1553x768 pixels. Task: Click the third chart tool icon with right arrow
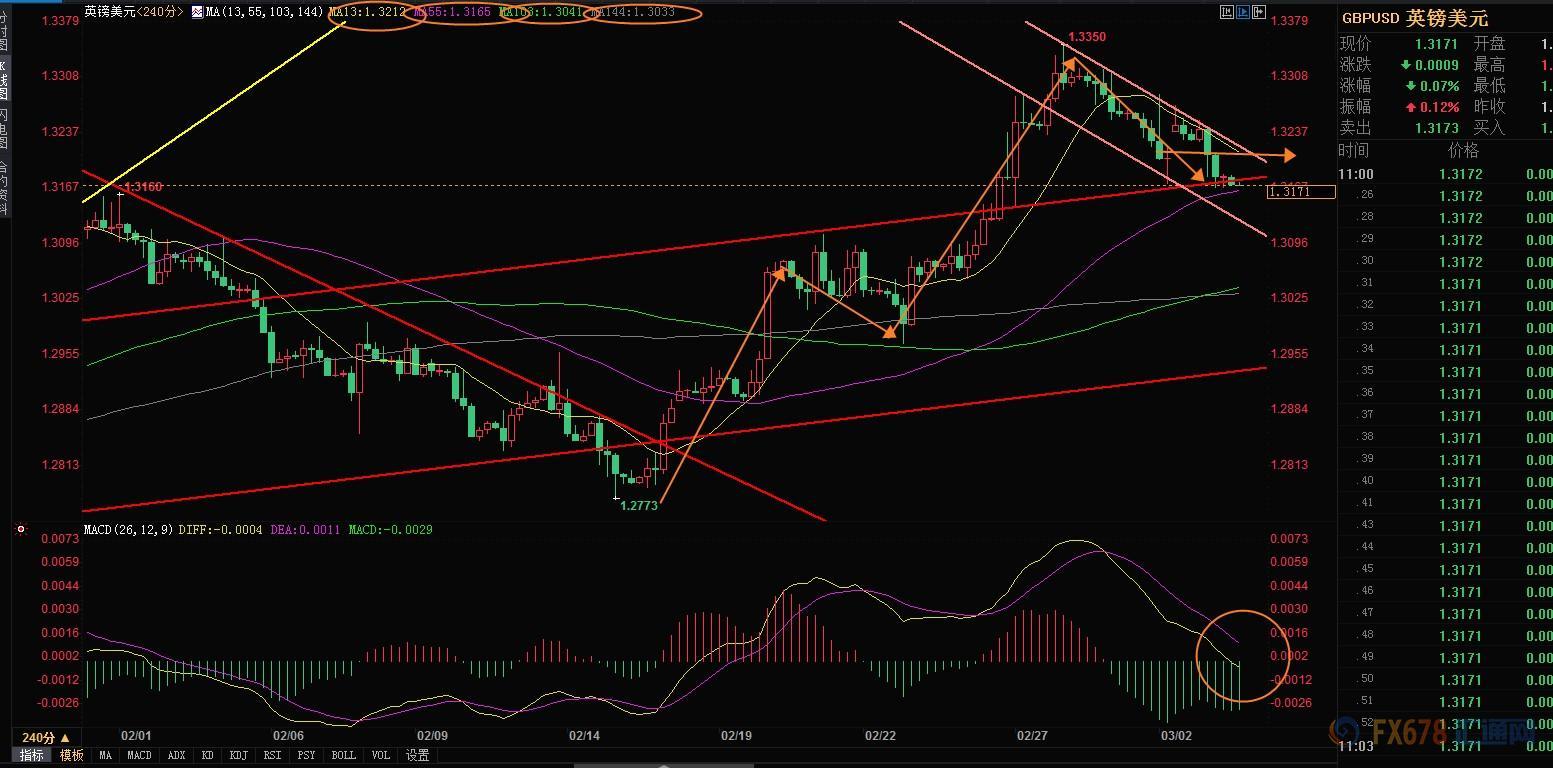1259,12
